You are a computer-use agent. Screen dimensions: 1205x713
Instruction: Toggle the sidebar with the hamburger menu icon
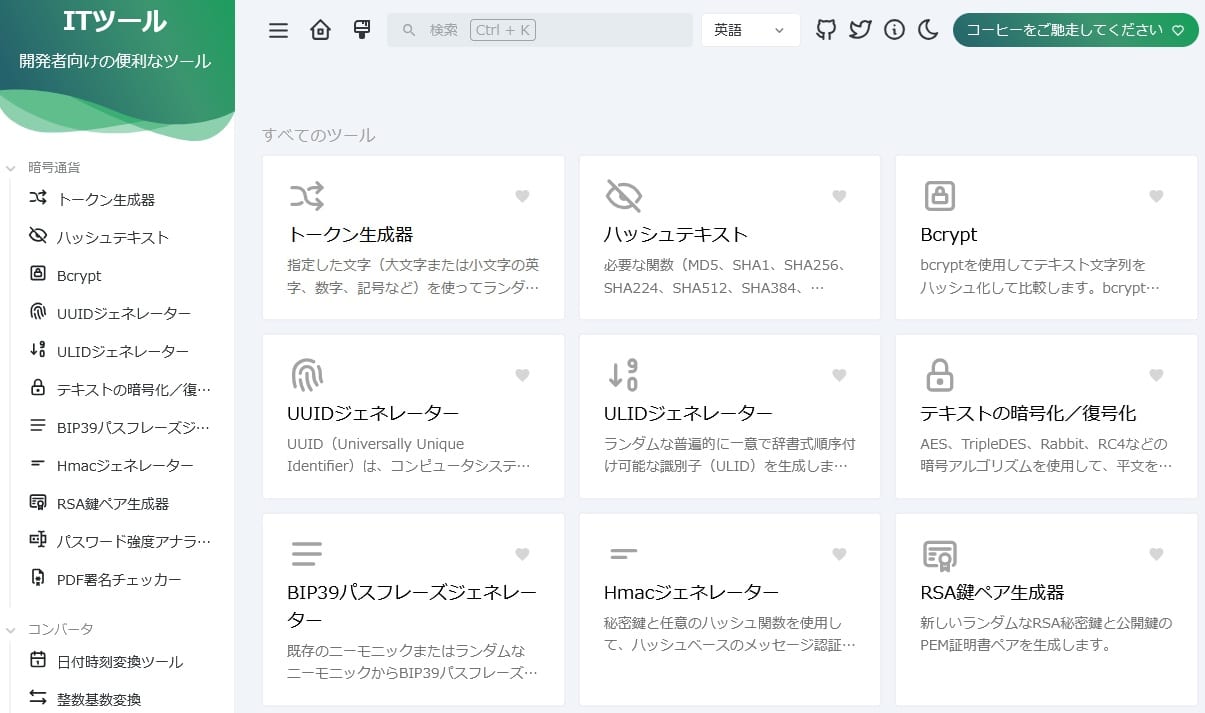[279, 30]
